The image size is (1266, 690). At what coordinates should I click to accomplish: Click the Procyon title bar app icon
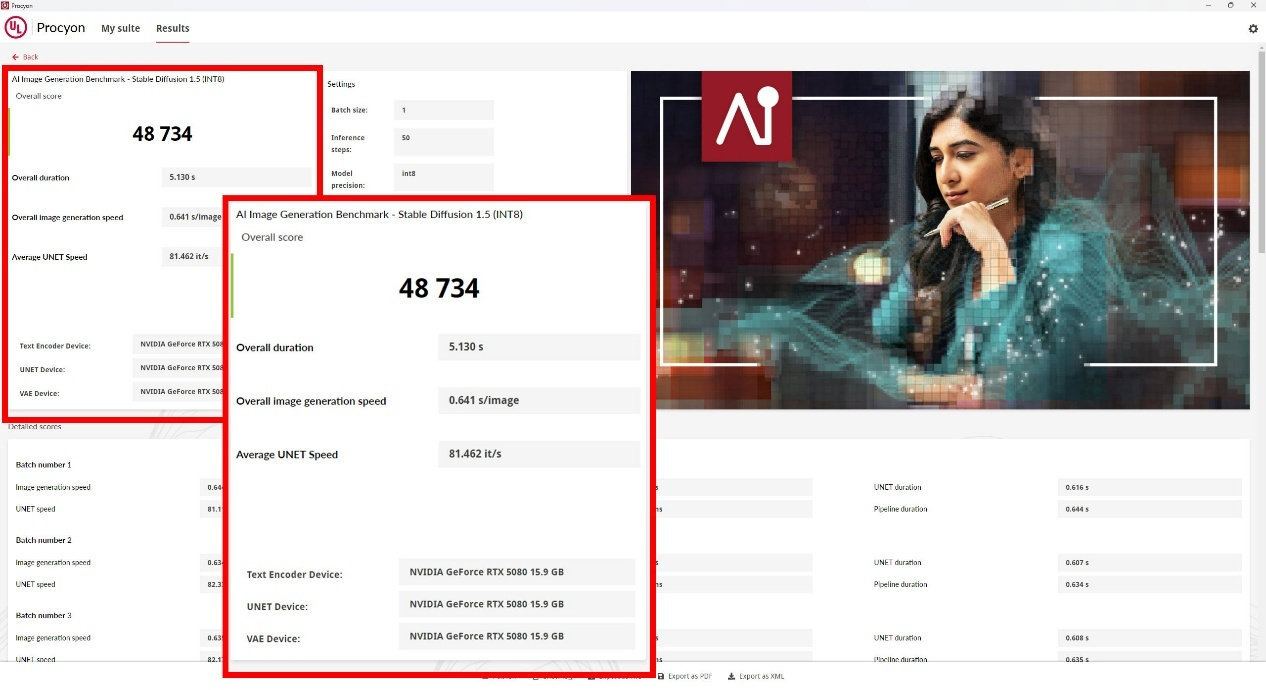point(5,5)
